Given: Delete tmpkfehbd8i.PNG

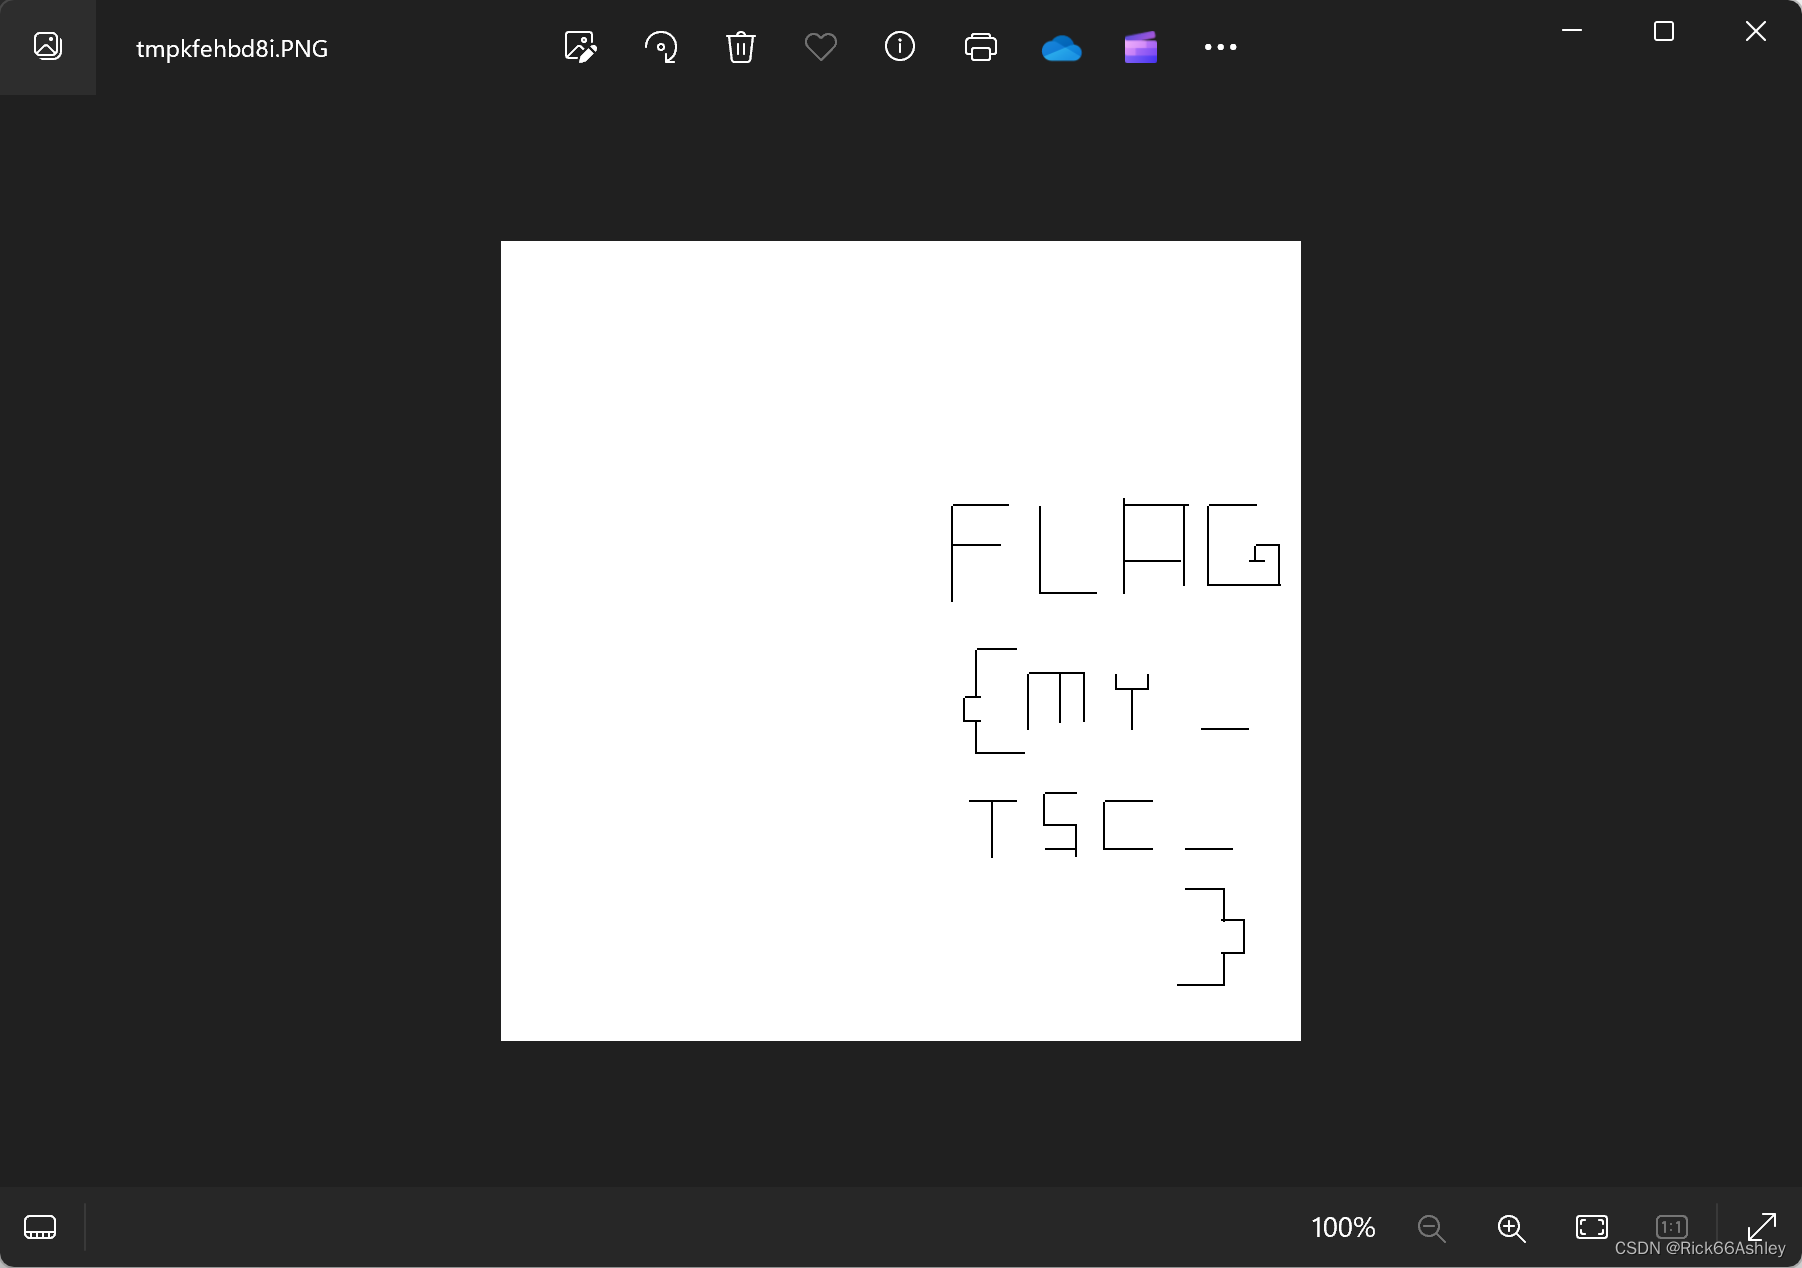Looking at the screenshot, I should click(740, 46).
